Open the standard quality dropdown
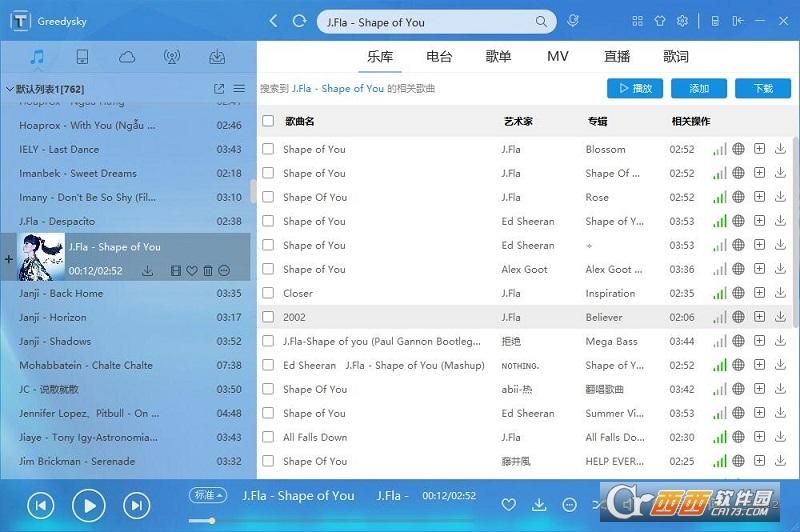Image resolution: width=800 pixels, height=532 pixels. pos(208,495)
